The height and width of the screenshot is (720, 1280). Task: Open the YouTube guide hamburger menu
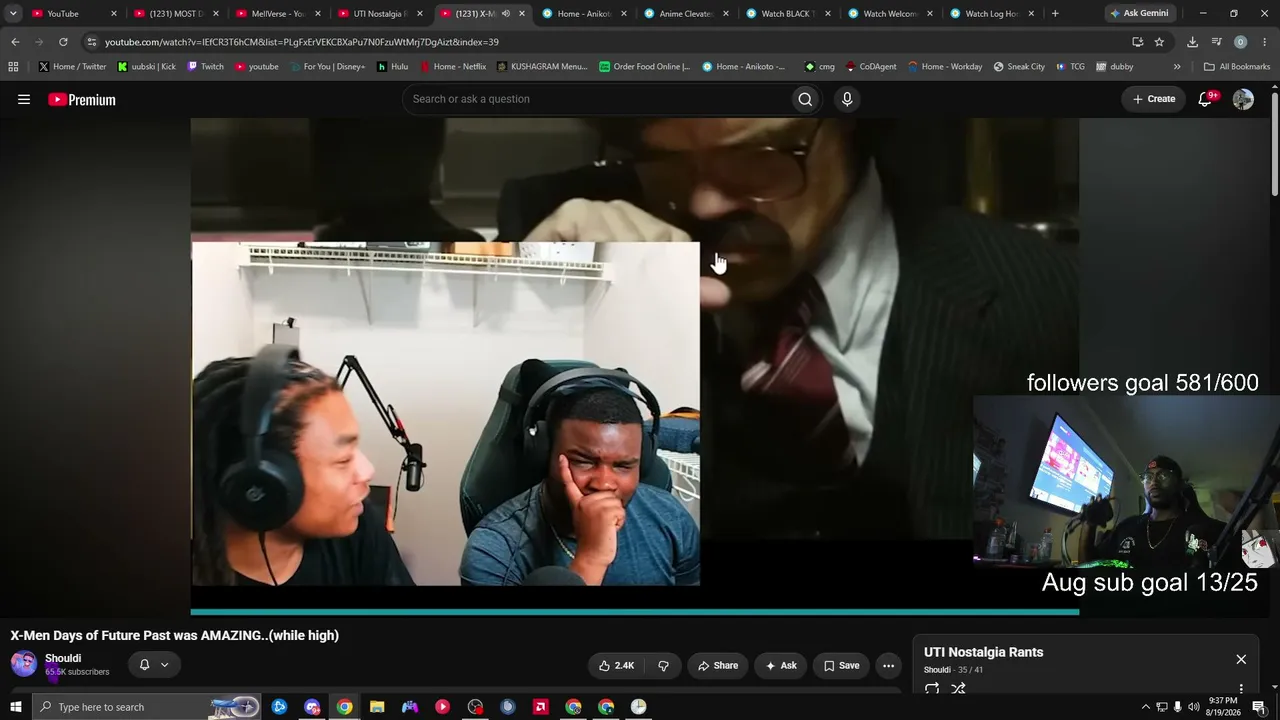(x=24, y=99)
